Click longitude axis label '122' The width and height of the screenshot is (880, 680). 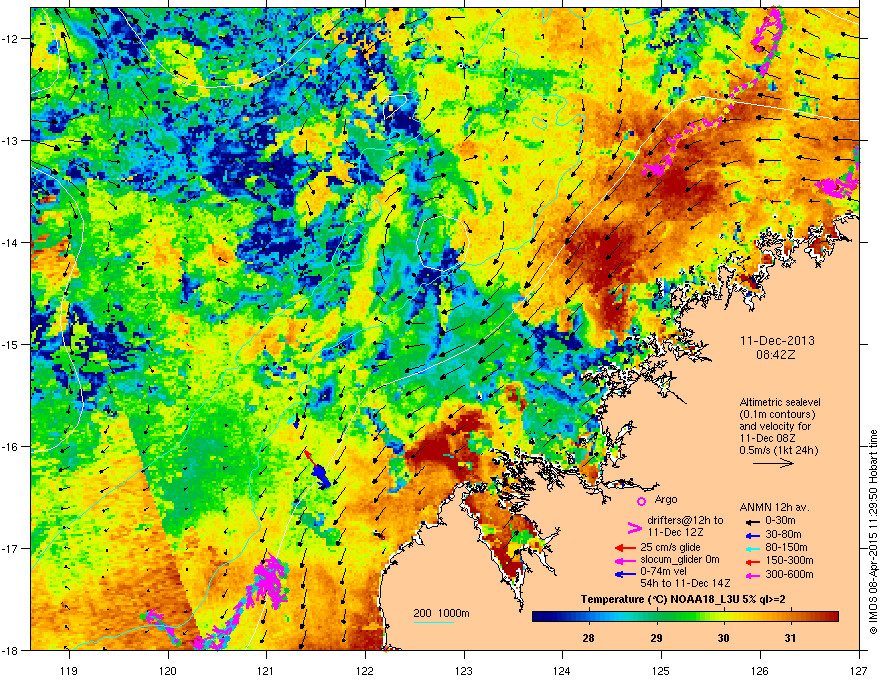tap(365, 670)
